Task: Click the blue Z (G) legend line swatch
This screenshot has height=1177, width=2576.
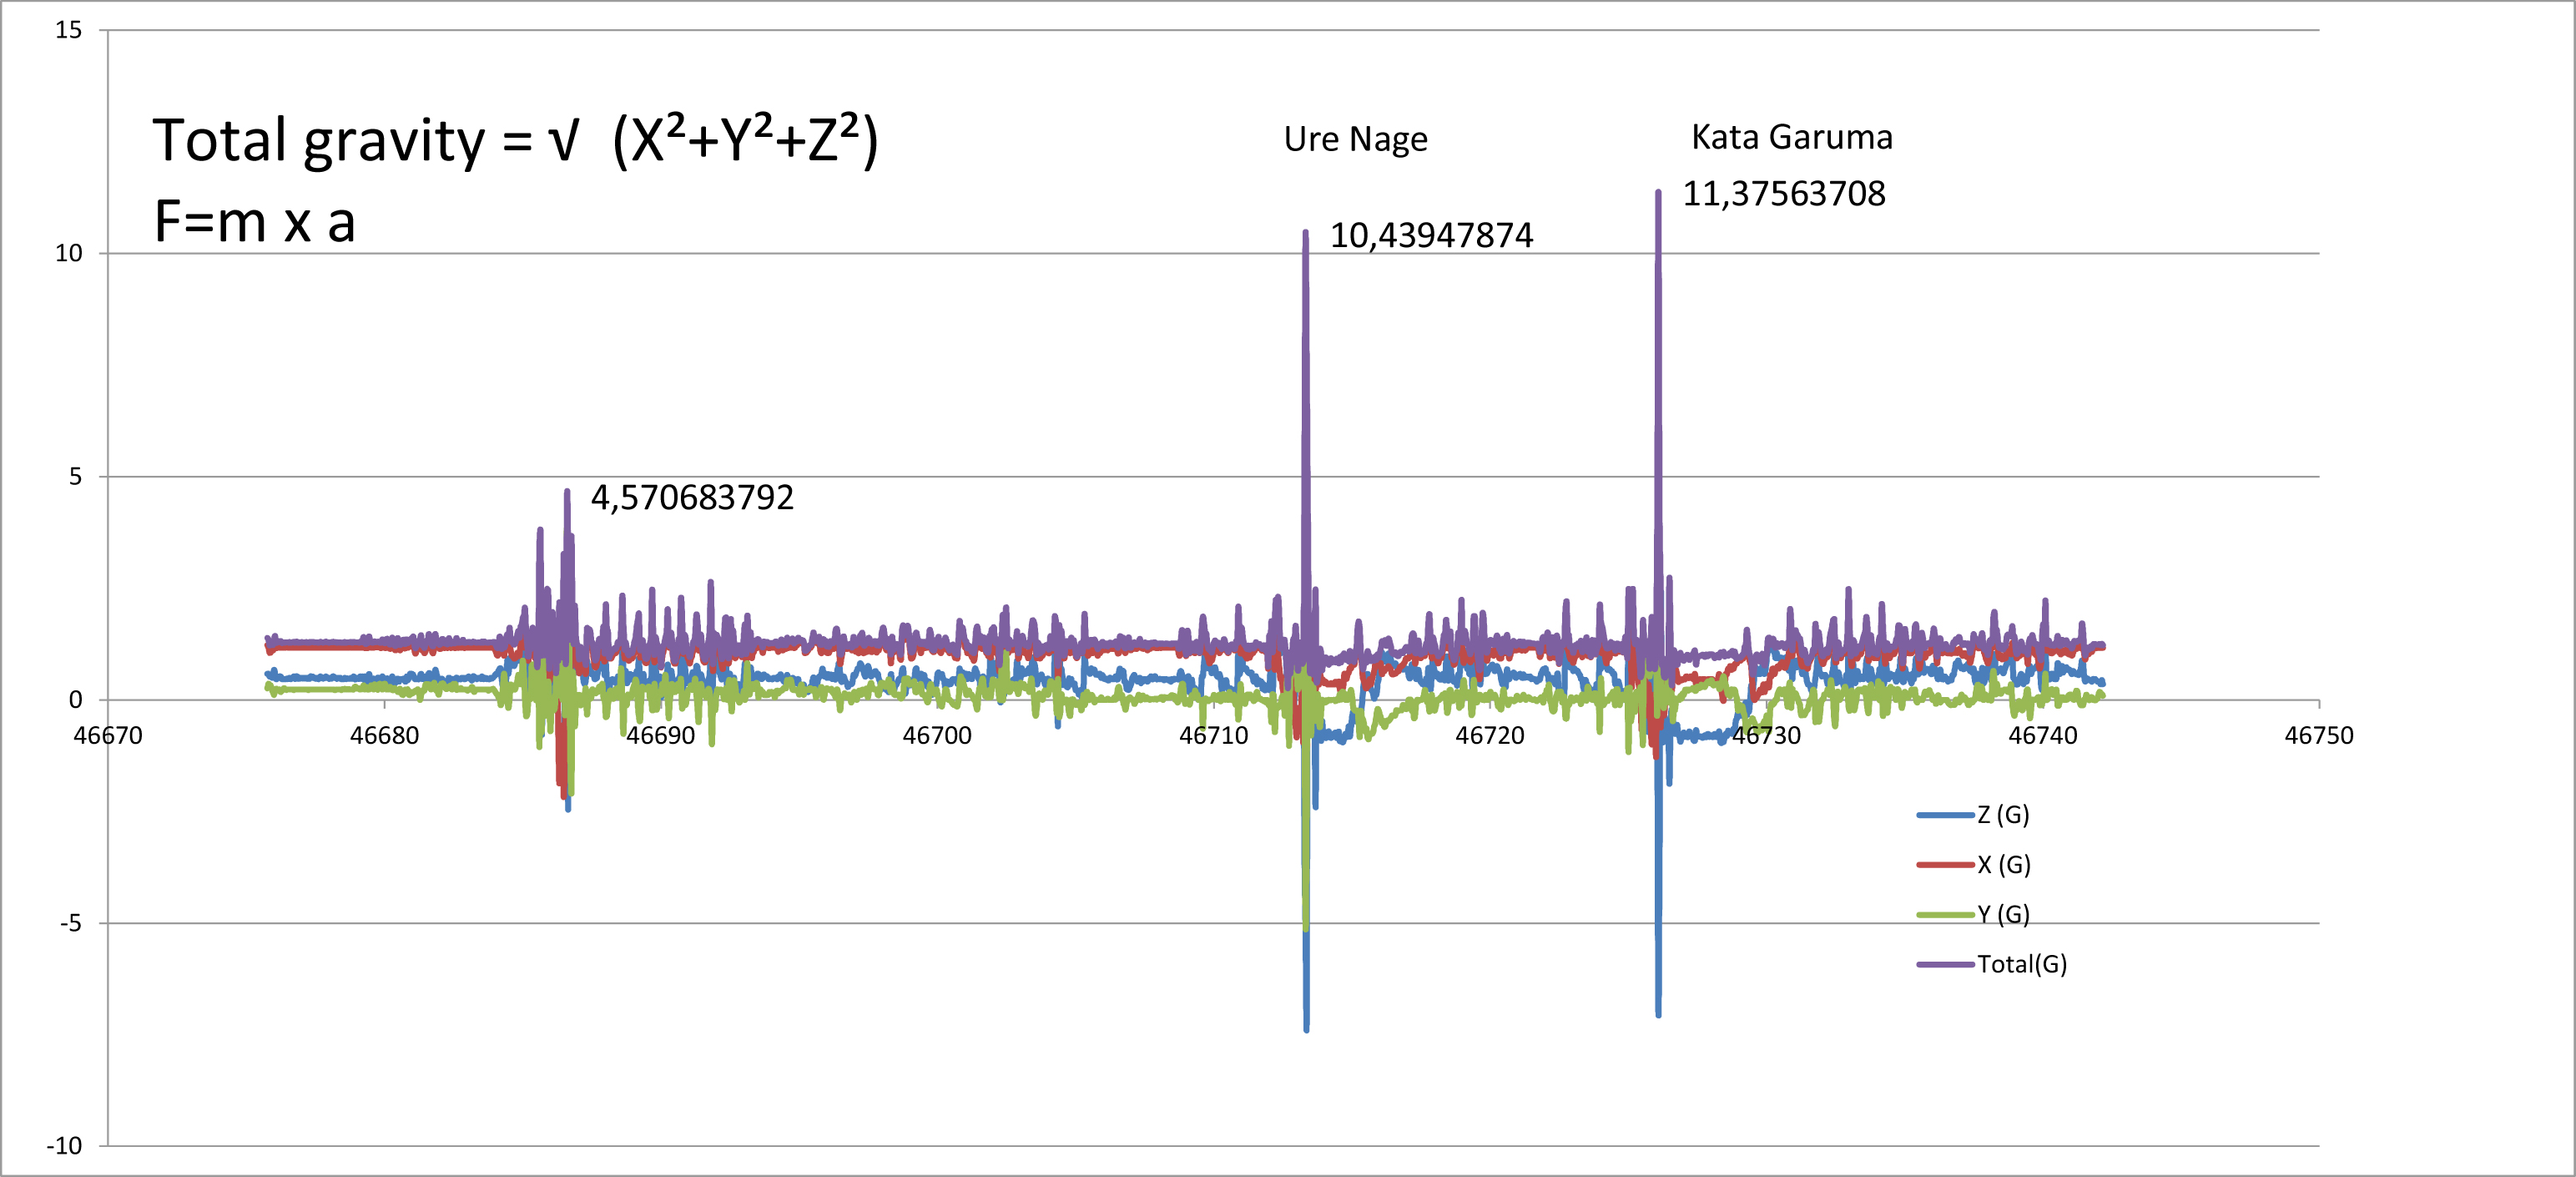Action: click(x=1944, y=815)
